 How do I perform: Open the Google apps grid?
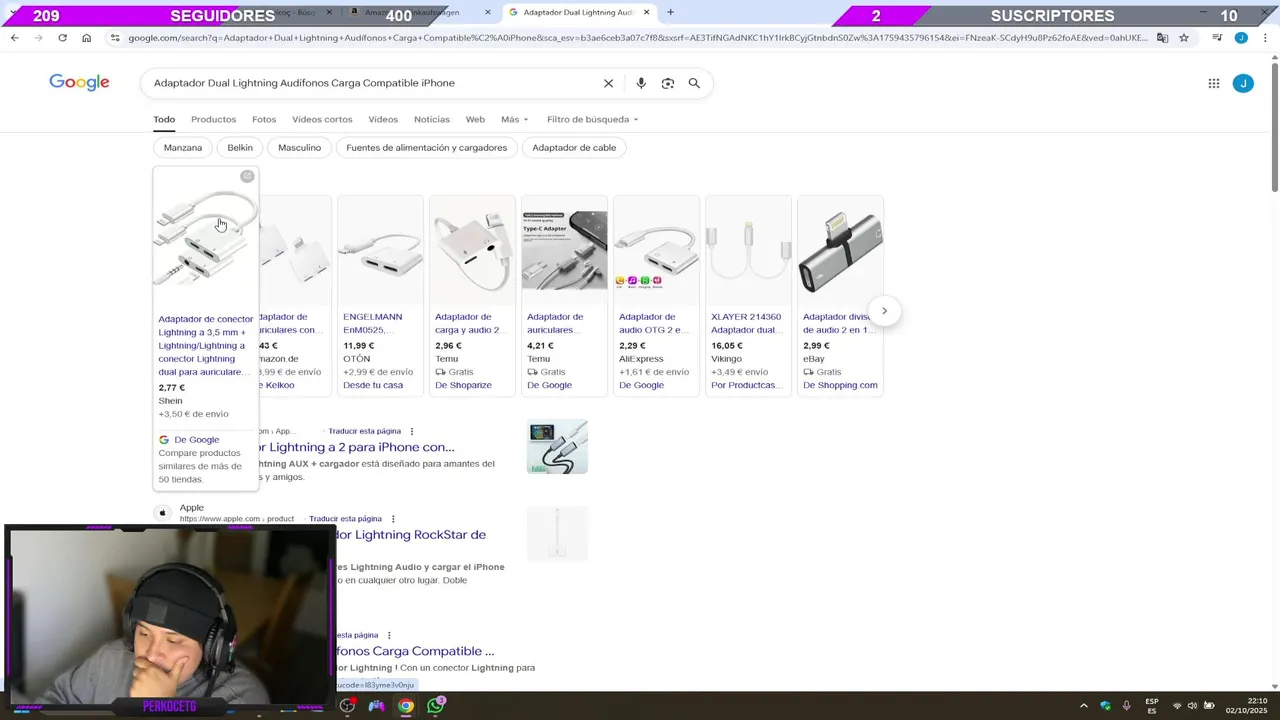1214,84
